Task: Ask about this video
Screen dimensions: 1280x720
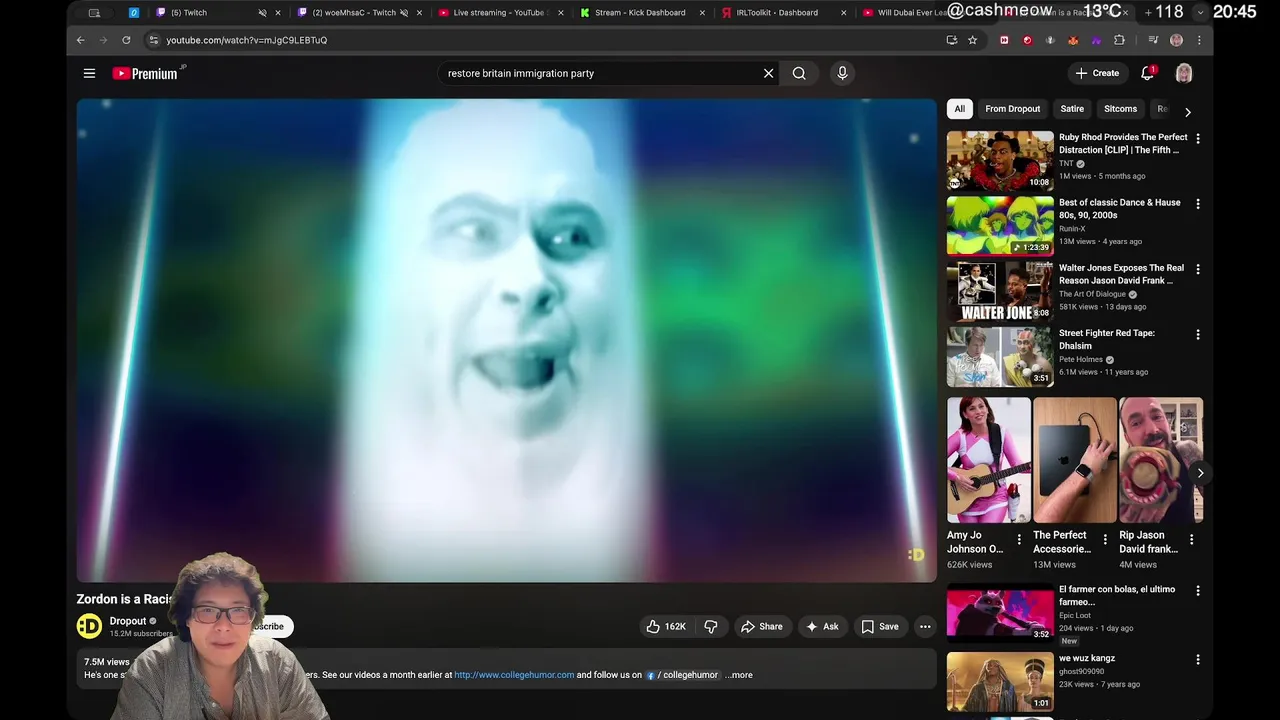Action: [822, 626]
